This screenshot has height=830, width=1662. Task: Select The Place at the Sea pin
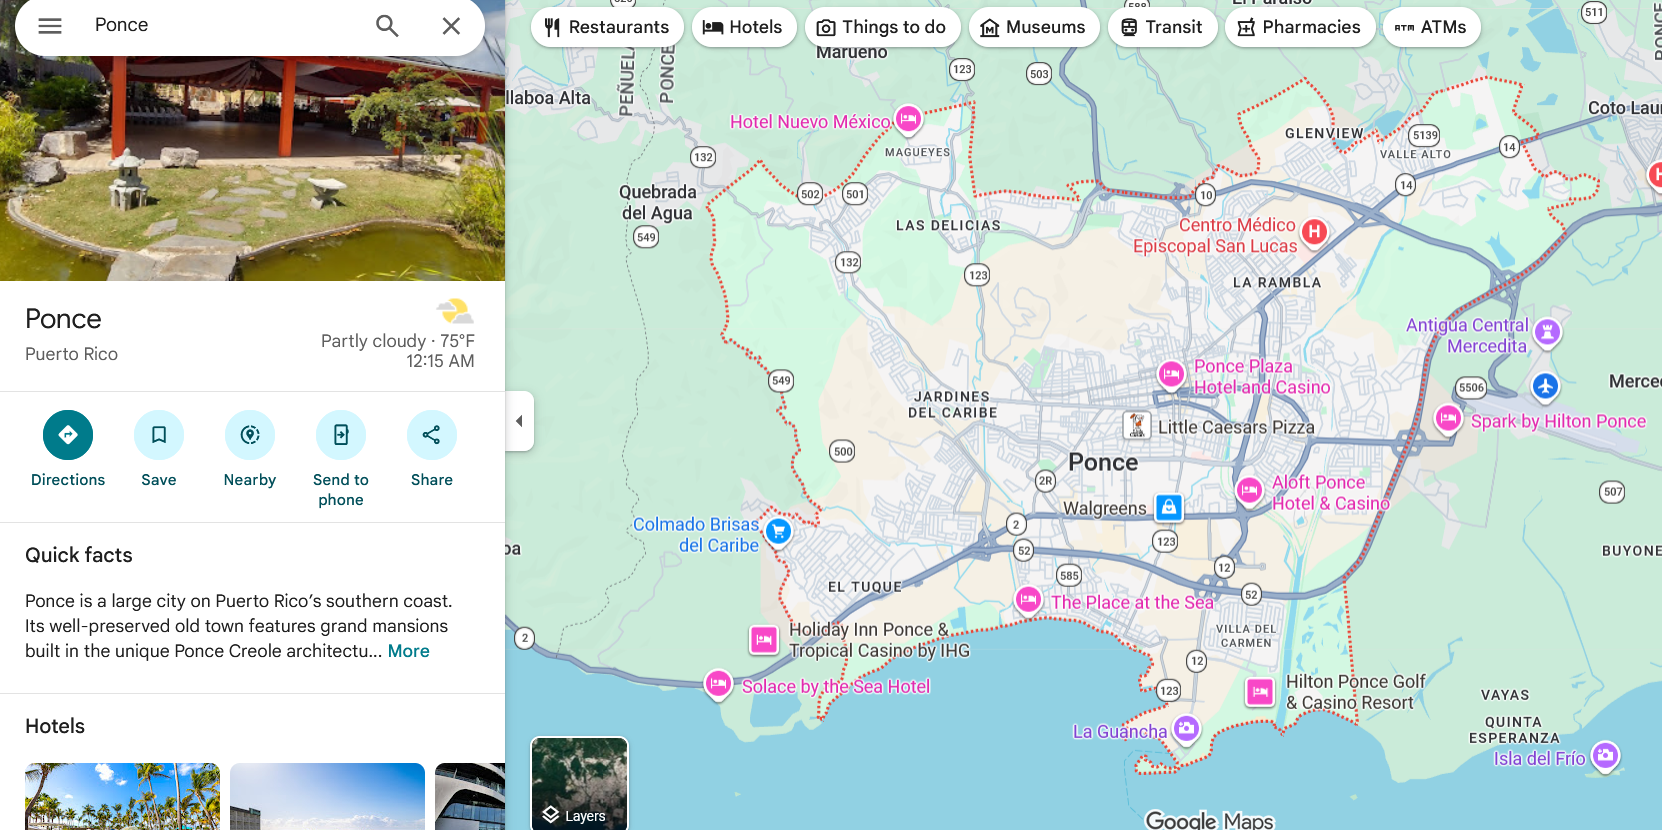[x=1028, y=600]
